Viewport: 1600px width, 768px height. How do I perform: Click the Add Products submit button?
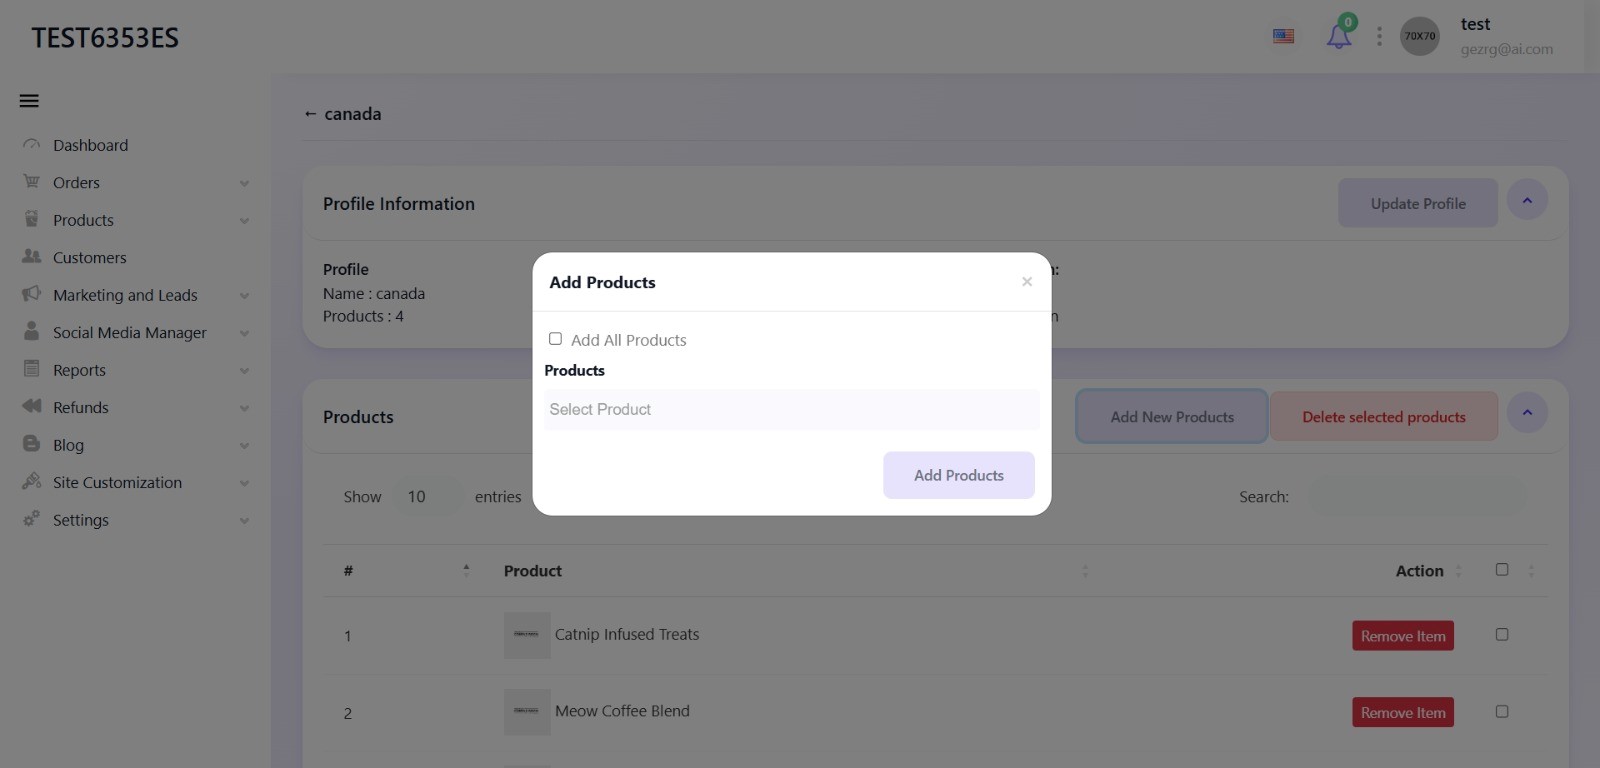(x=959, y=475)
